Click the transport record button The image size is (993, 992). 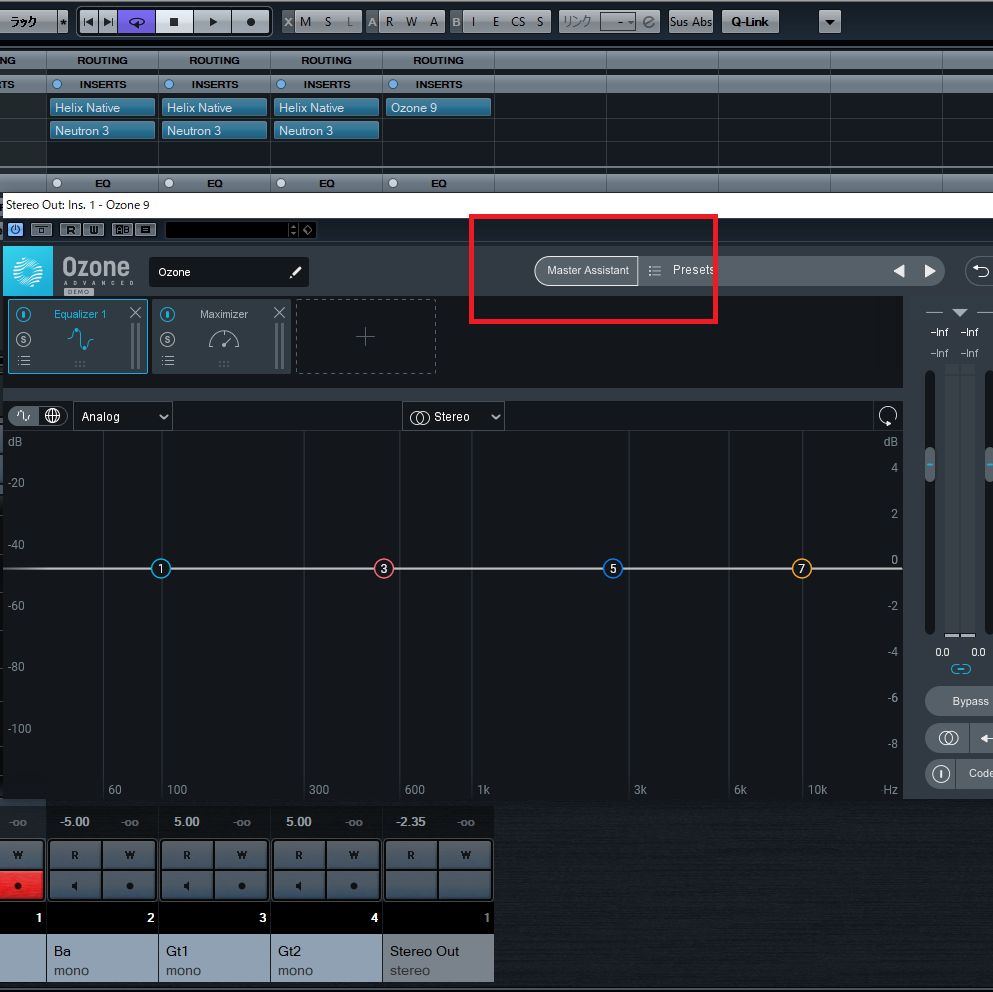(x=251, y=22)
